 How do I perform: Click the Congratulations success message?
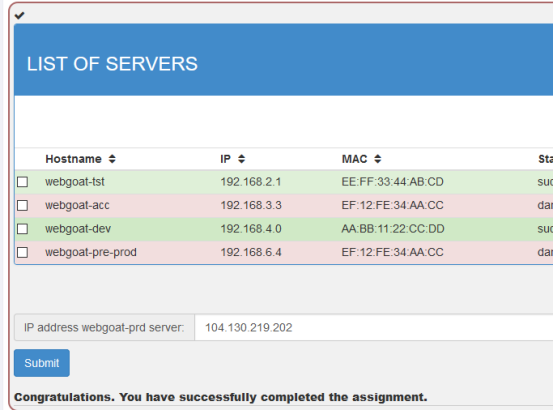coord(220,397)
